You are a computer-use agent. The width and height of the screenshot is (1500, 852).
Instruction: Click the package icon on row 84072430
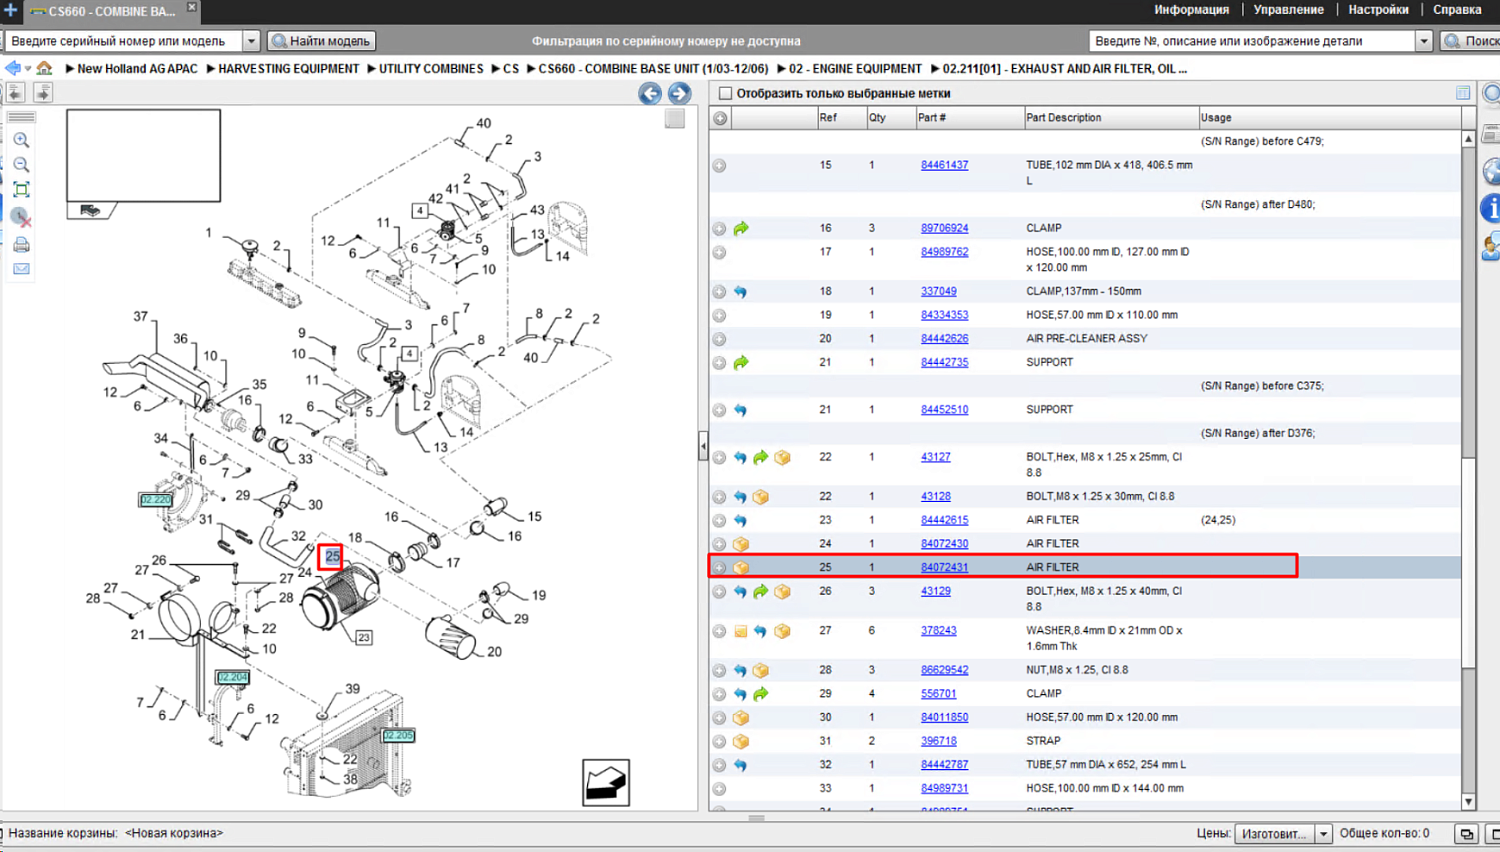coord(741,544)
